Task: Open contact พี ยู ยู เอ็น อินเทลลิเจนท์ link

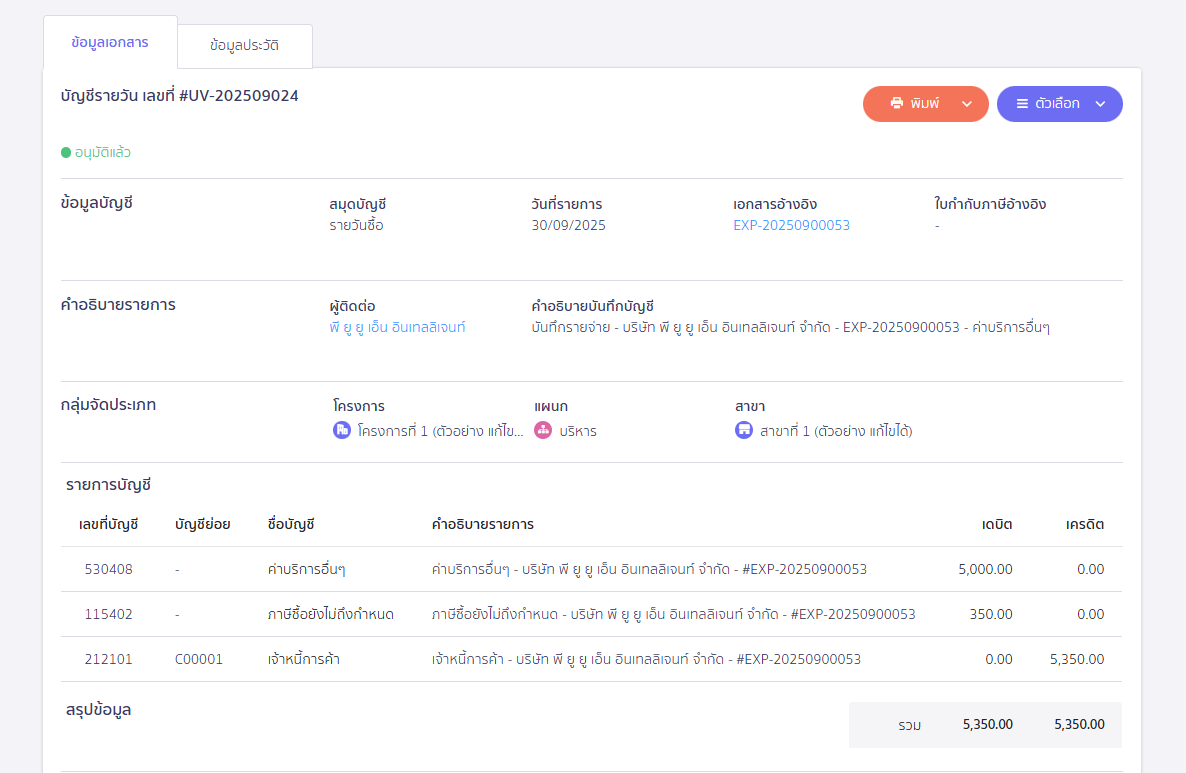Action: [397, 327]
